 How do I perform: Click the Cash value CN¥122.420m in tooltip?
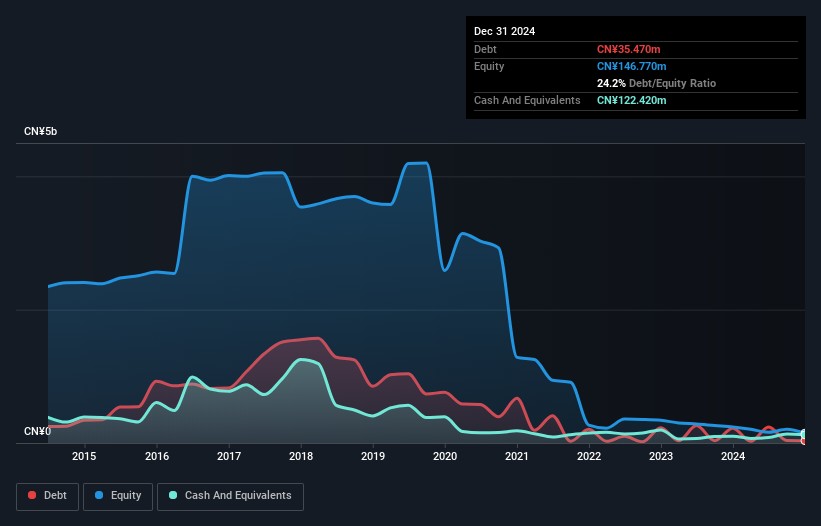(631, 100)
